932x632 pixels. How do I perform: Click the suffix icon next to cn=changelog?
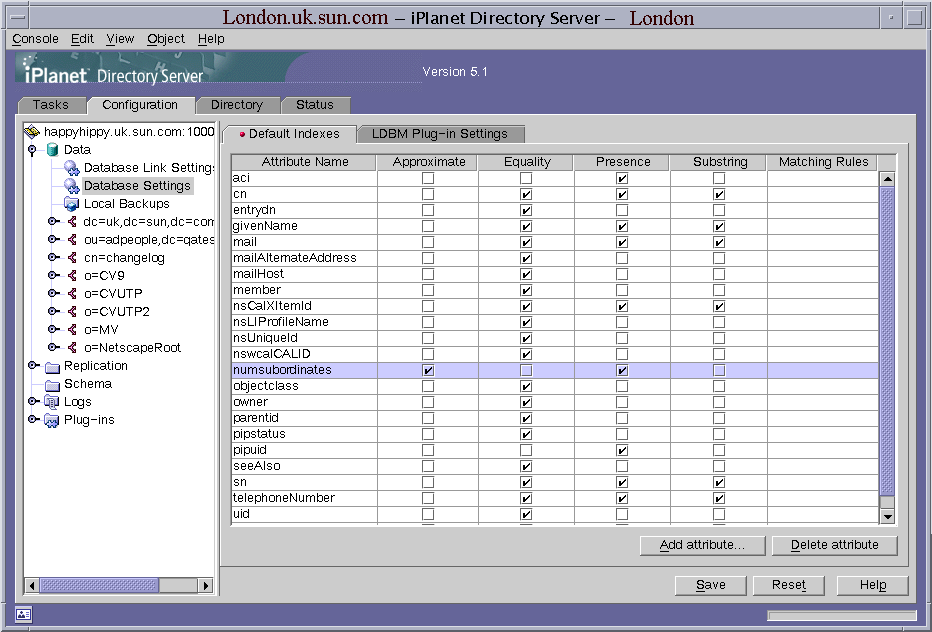pyautogui.click(x=72, y=257)
